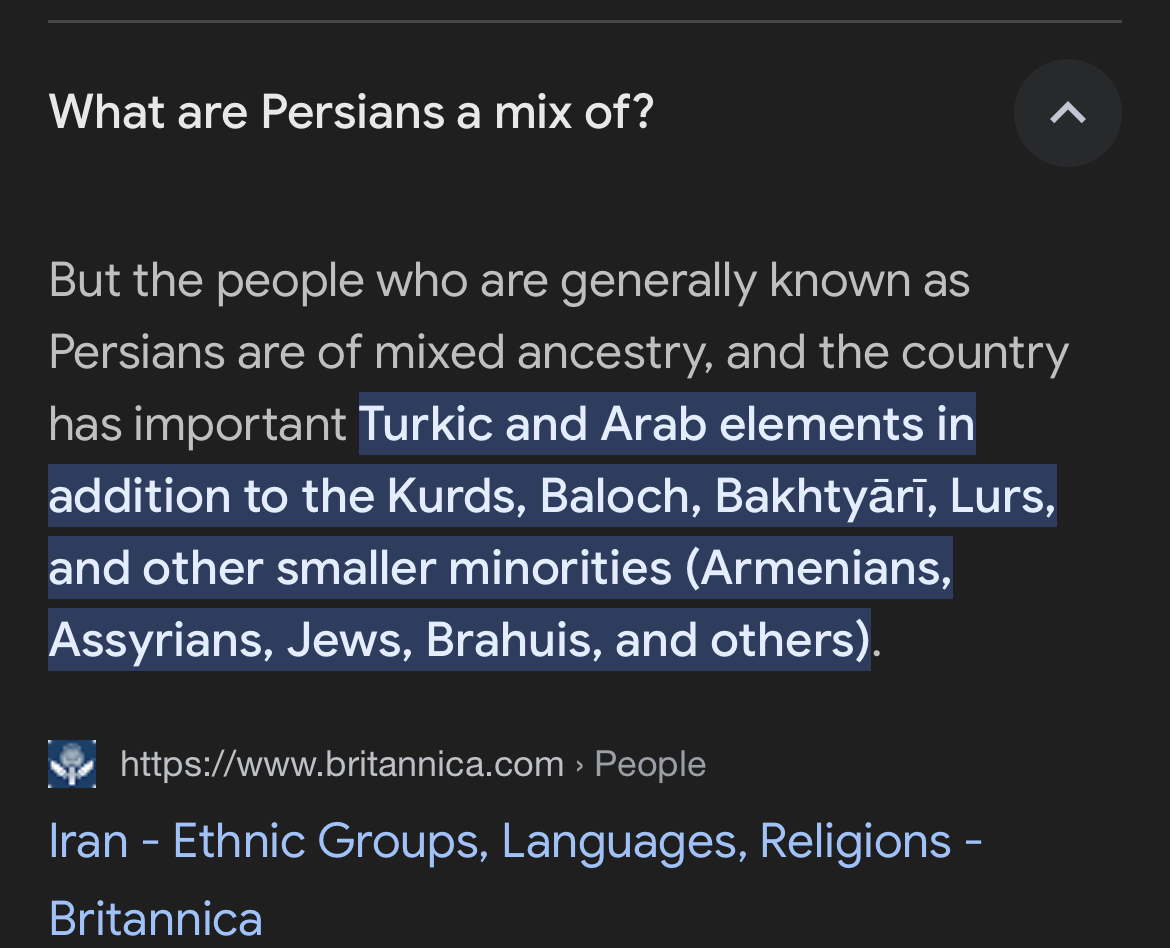
Task: Click the word 'Lurs,' in the snippet
Action: click(1003, 496)
